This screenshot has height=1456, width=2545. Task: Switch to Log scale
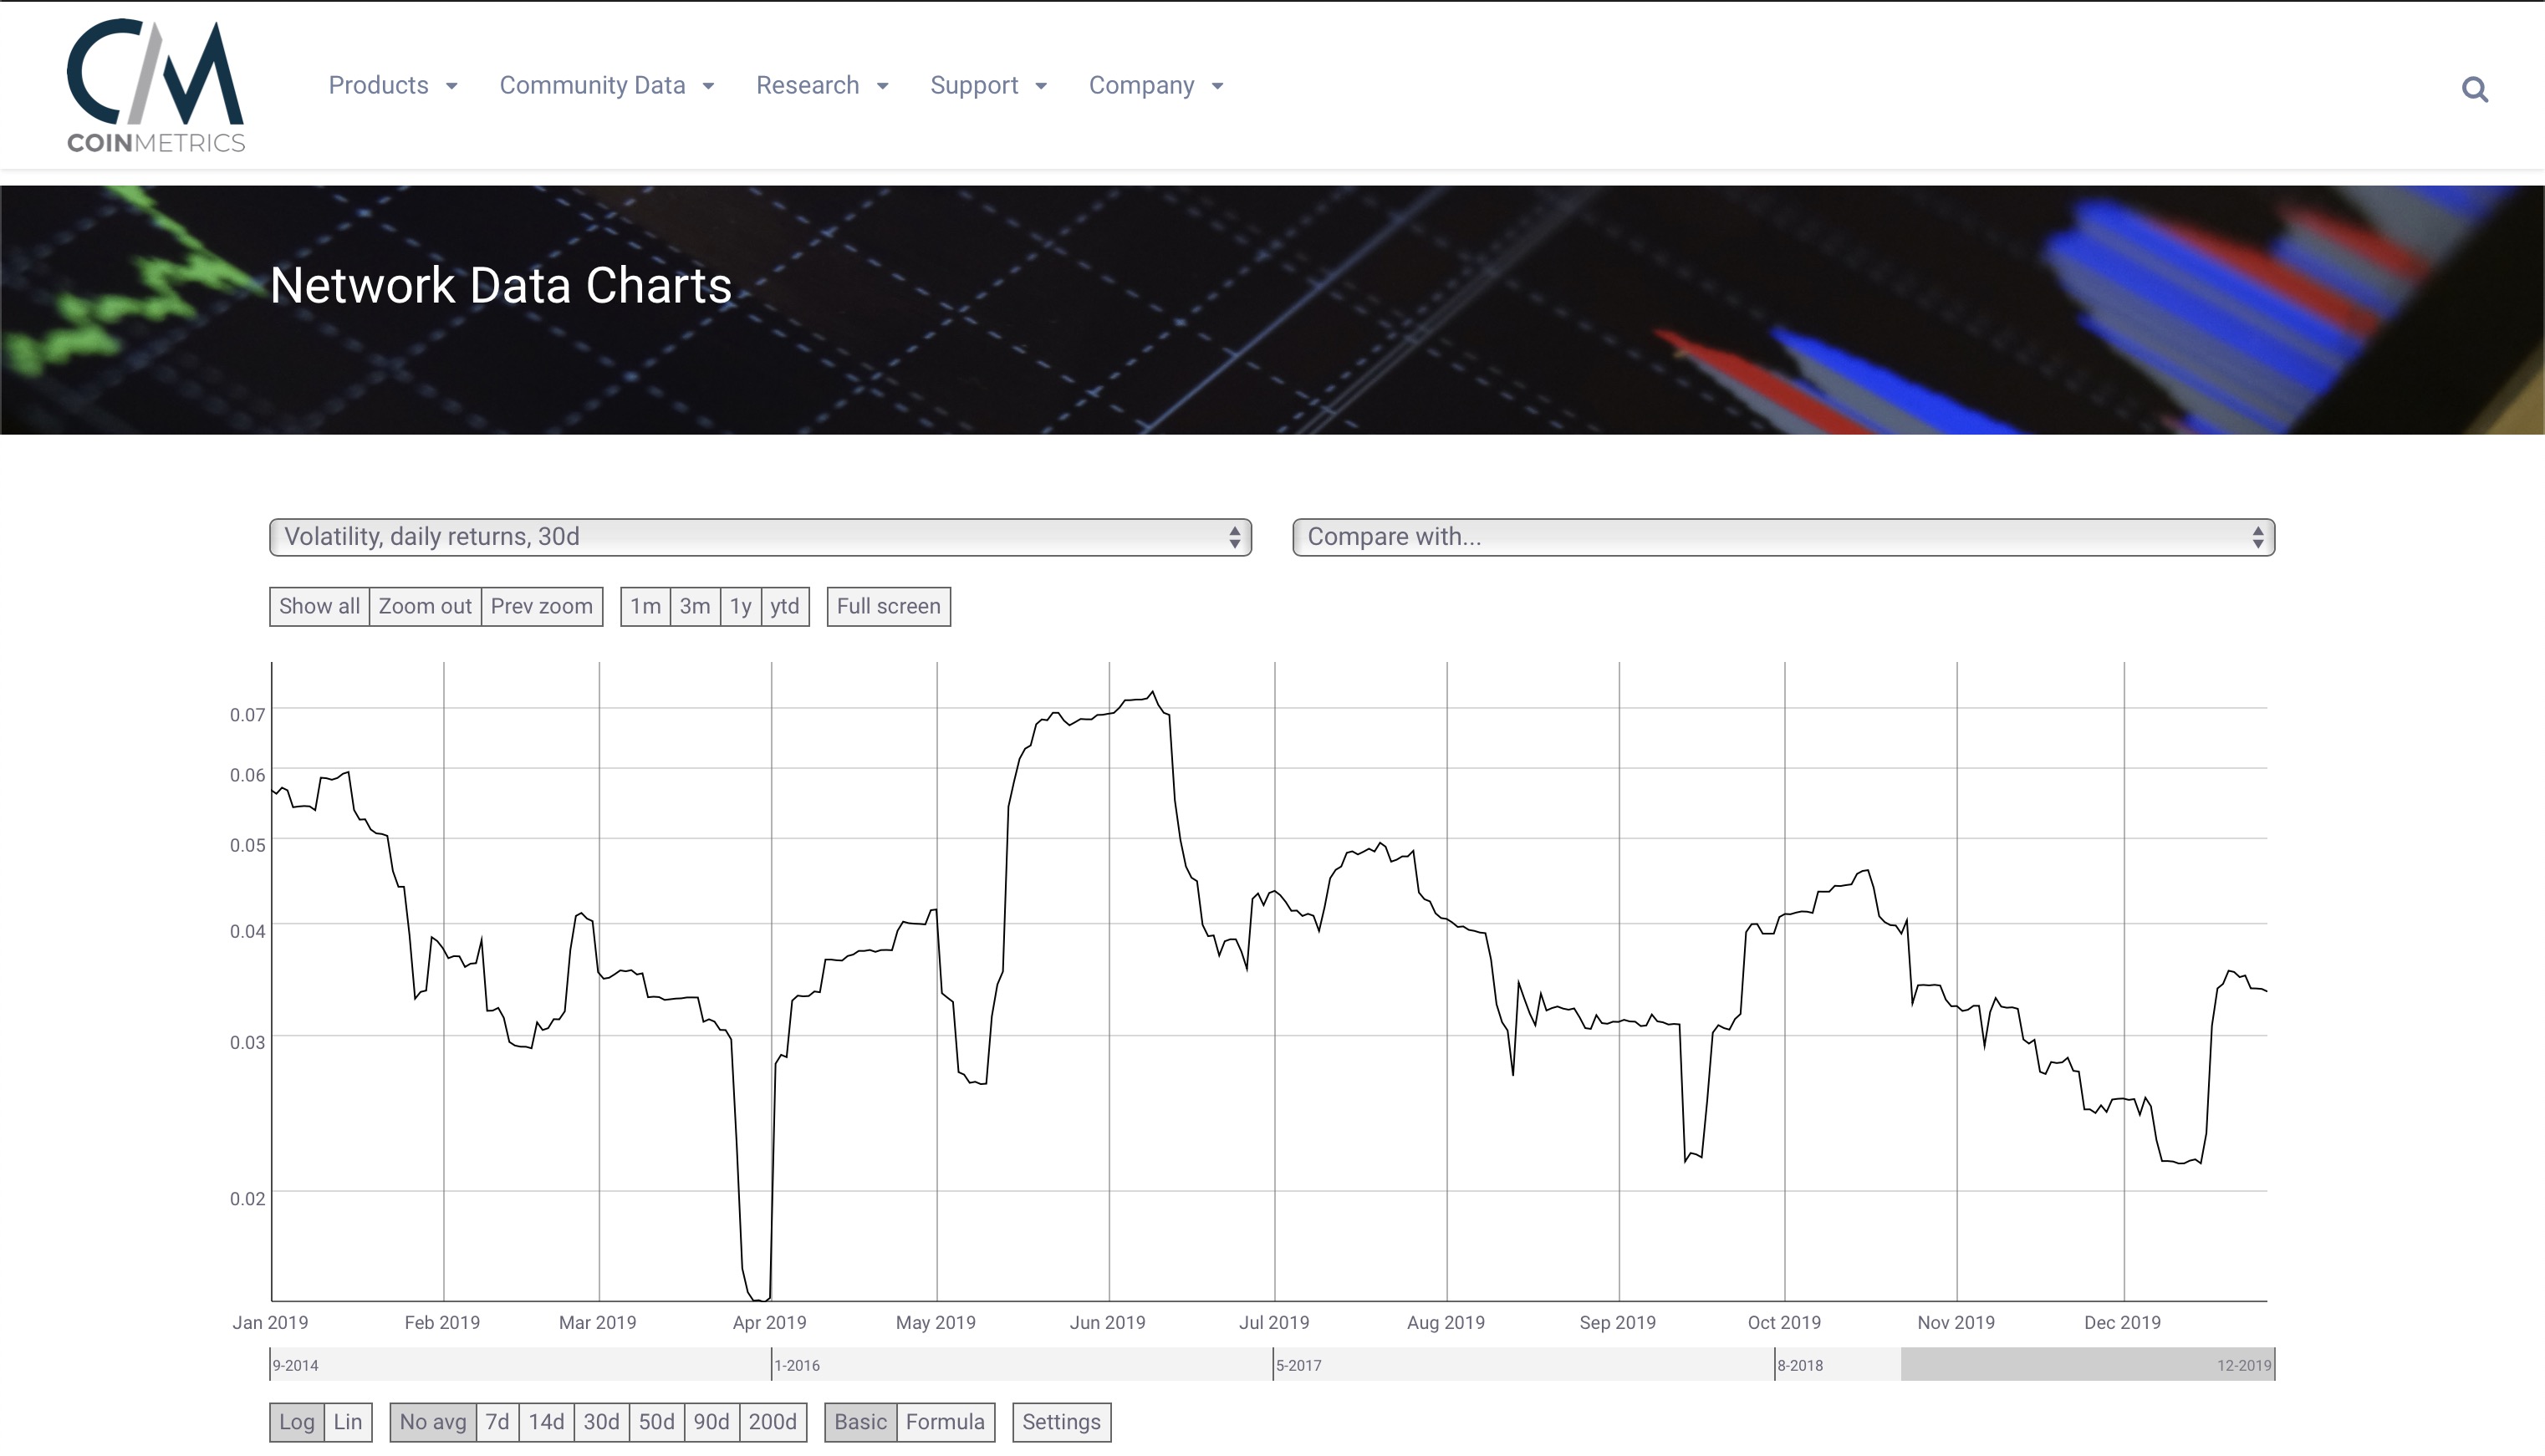[296, 1422]
